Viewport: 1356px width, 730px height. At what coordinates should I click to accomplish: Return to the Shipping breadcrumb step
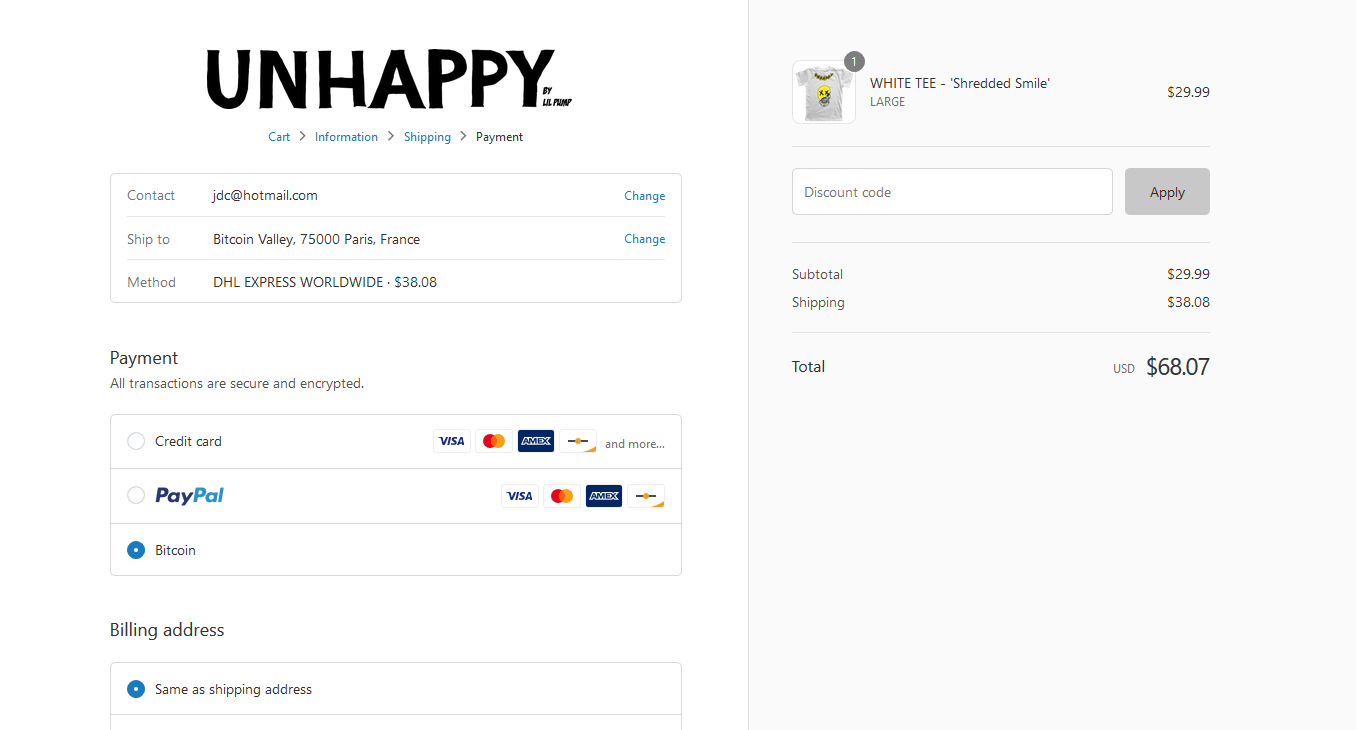click(x=427, y=137)
